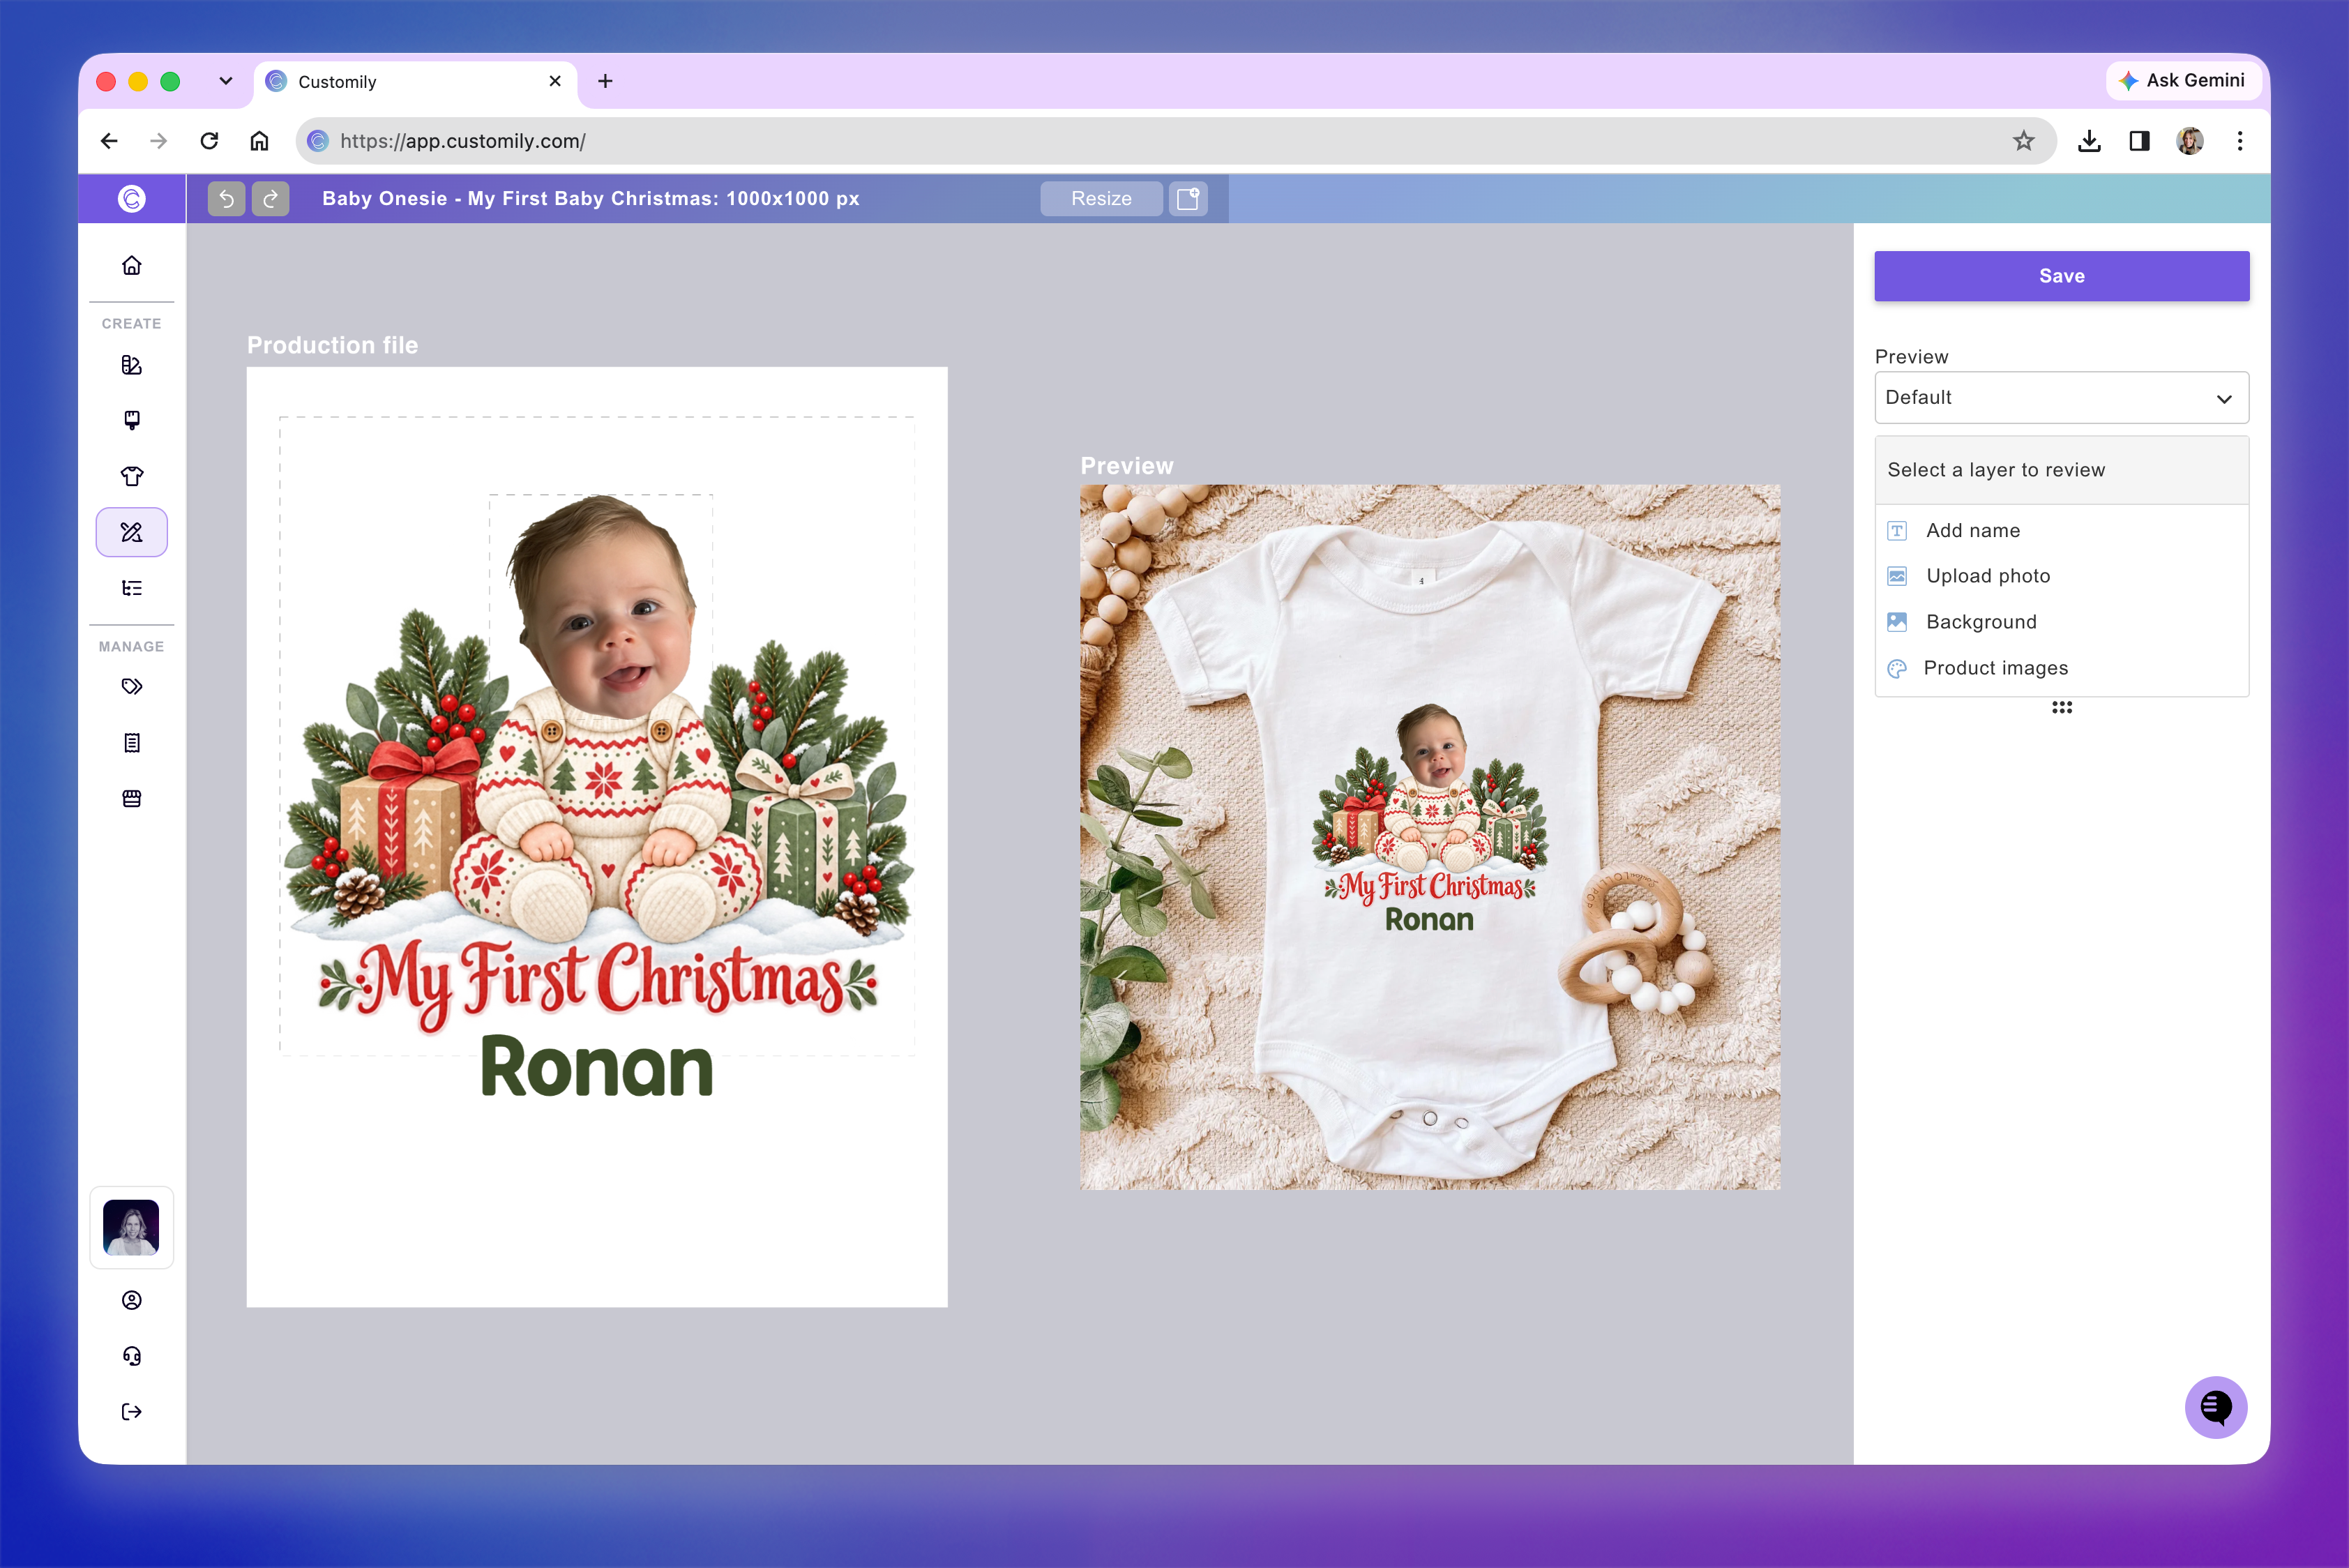Select the Add name layer
The height and width of the screenshot is (1568, 2349).
point(2061,531)
